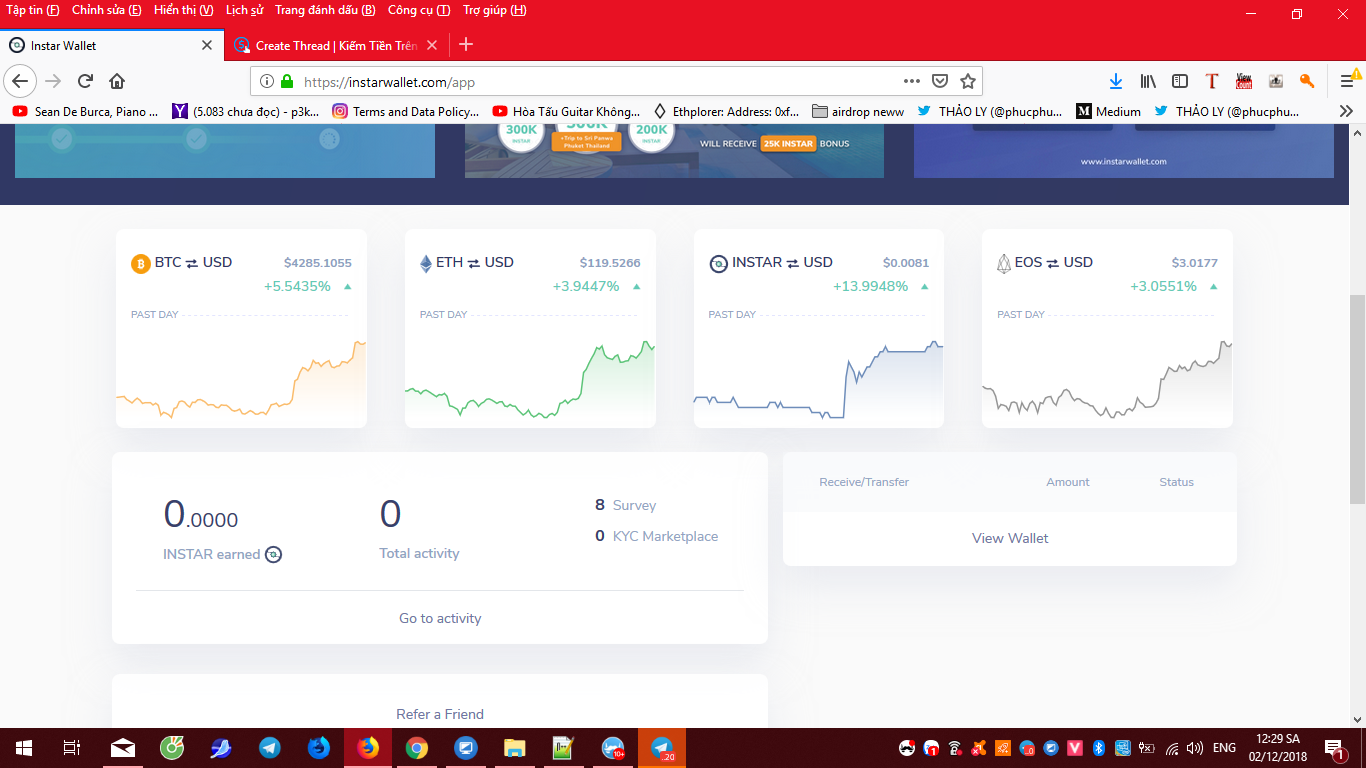Open File Explorer from the taskbar
The height and width of the screenshot is (768, 1366).
pos(515,748)
